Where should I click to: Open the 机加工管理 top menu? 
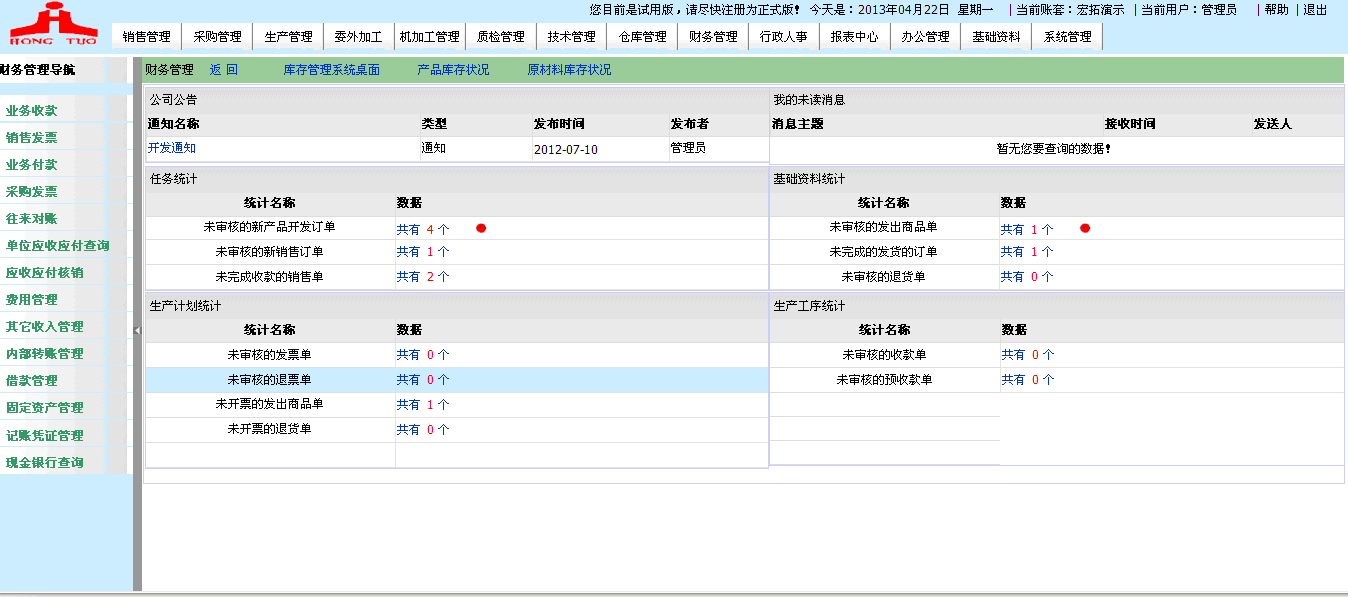click(x=429, y=37)
